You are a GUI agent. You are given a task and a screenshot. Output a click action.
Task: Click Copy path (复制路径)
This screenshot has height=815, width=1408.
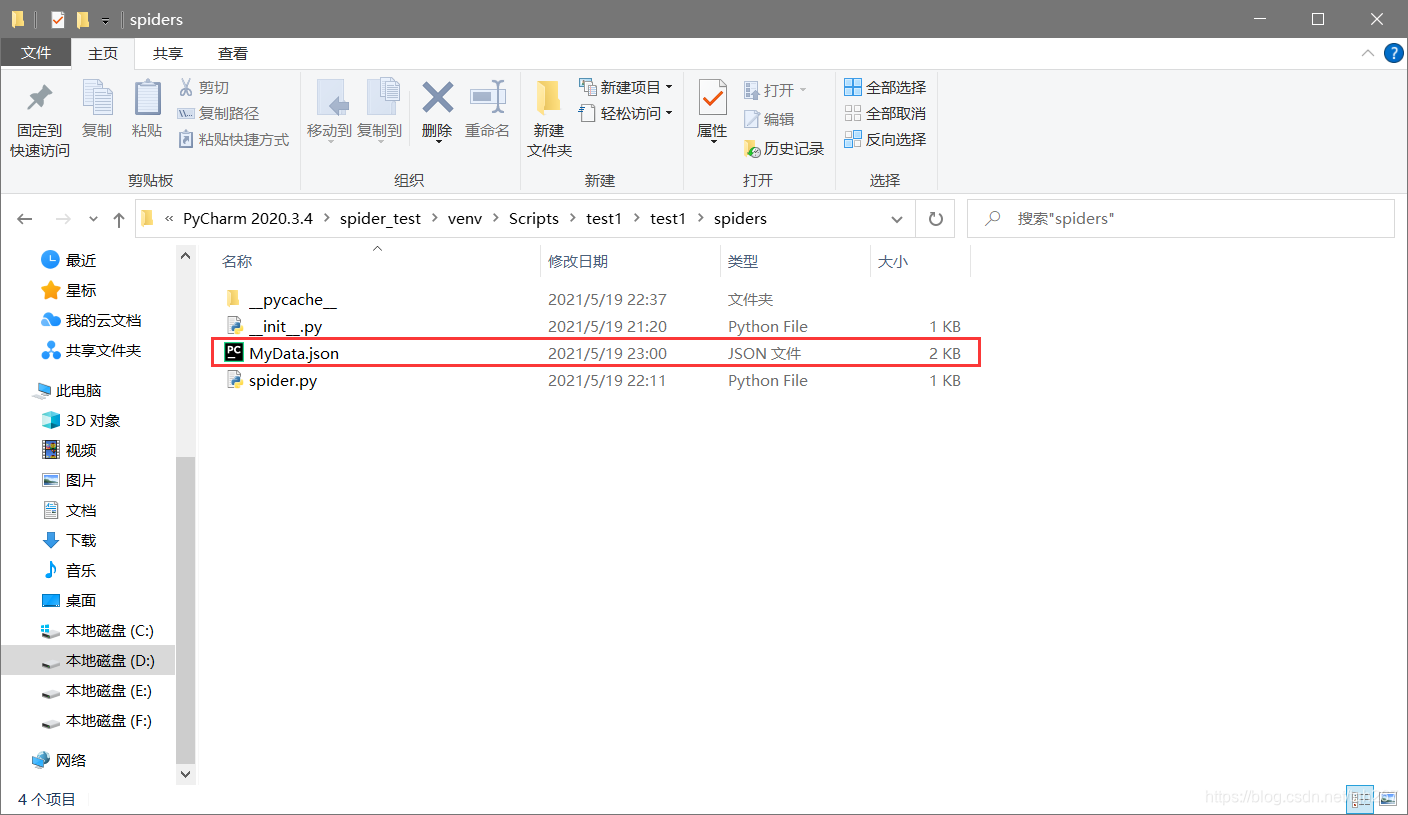point(218,114)
